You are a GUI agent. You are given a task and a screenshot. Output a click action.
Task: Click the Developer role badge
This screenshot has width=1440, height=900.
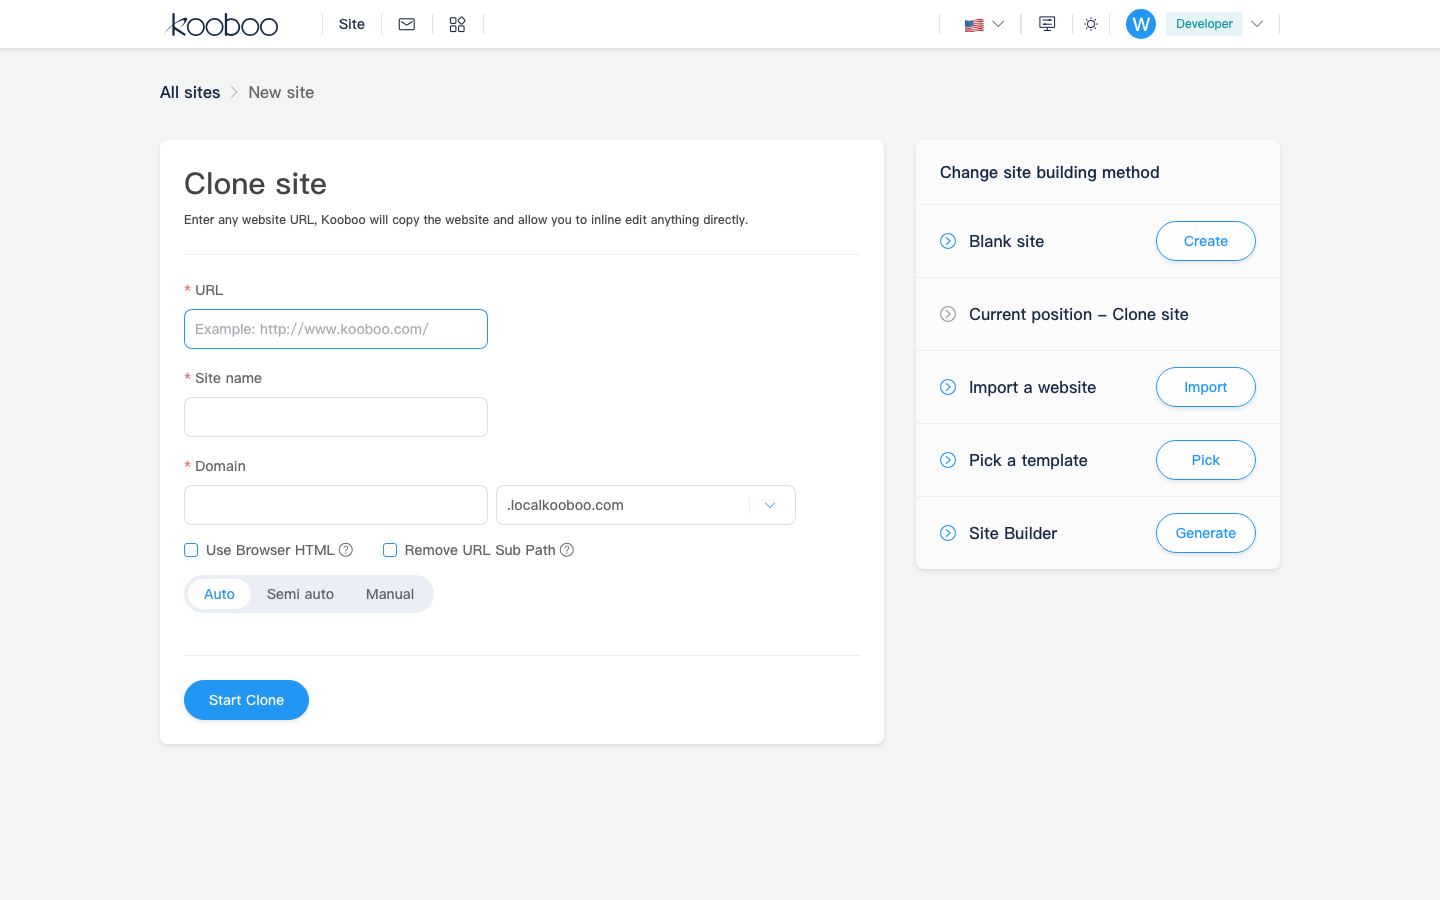tap(1204, 24)
